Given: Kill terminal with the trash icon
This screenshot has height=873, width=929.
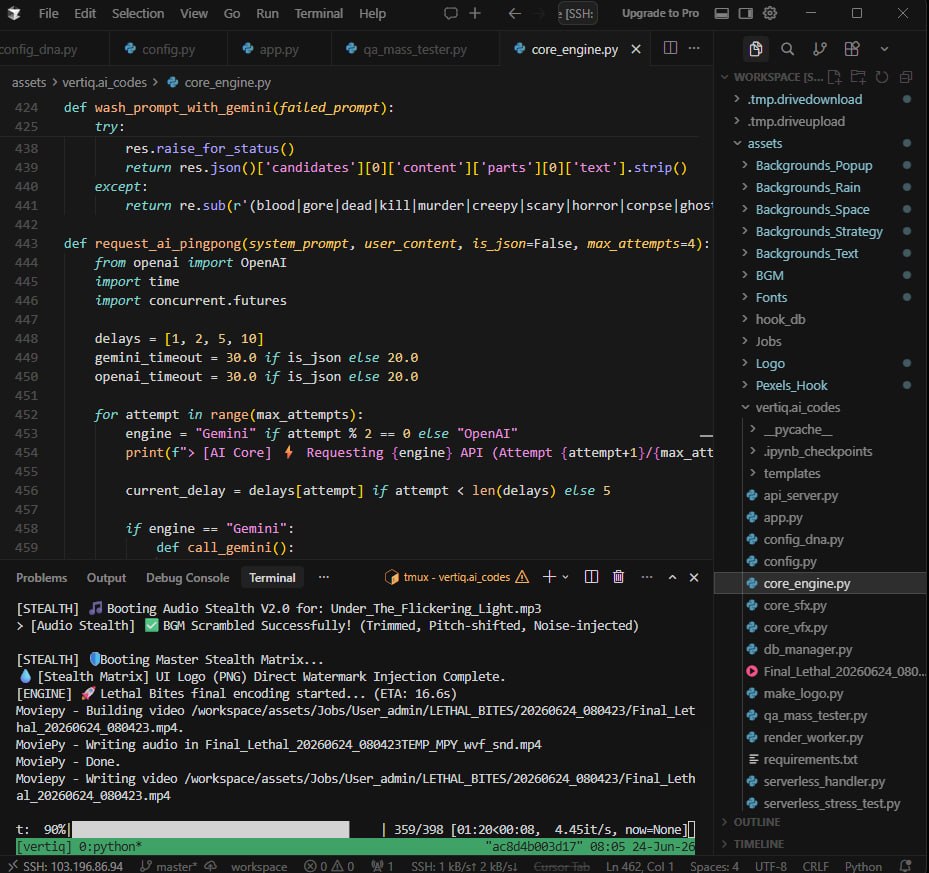Looking at the screenshot, I should [618, 577].
